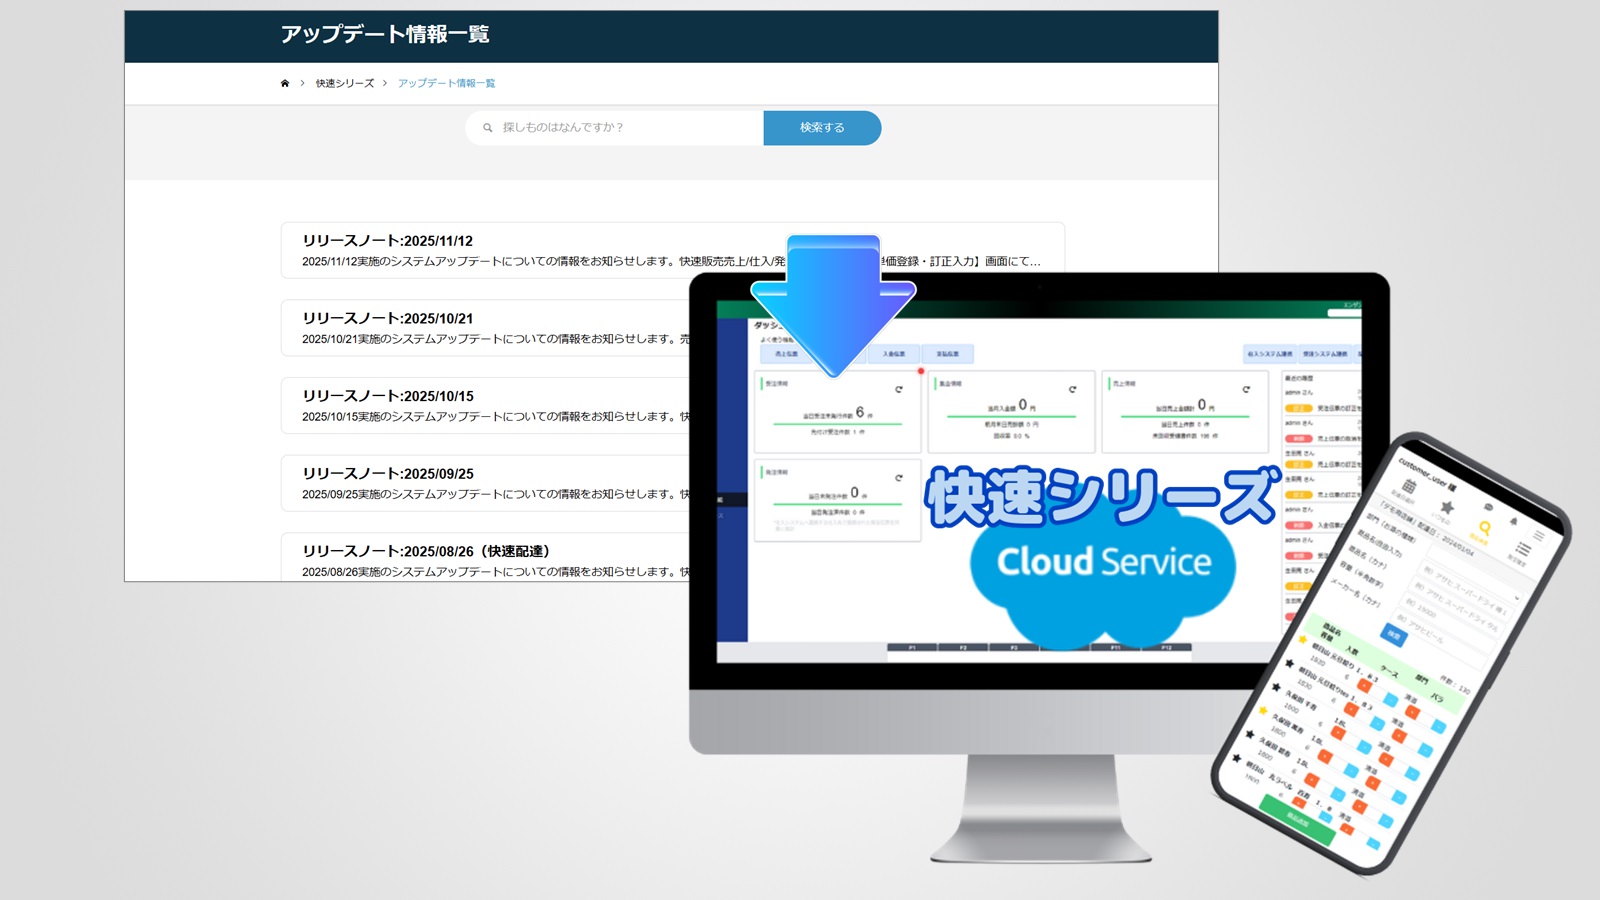Tap the calendar icon on the phone
This screenshot has width=1600, height=900.
point(1409,486)
